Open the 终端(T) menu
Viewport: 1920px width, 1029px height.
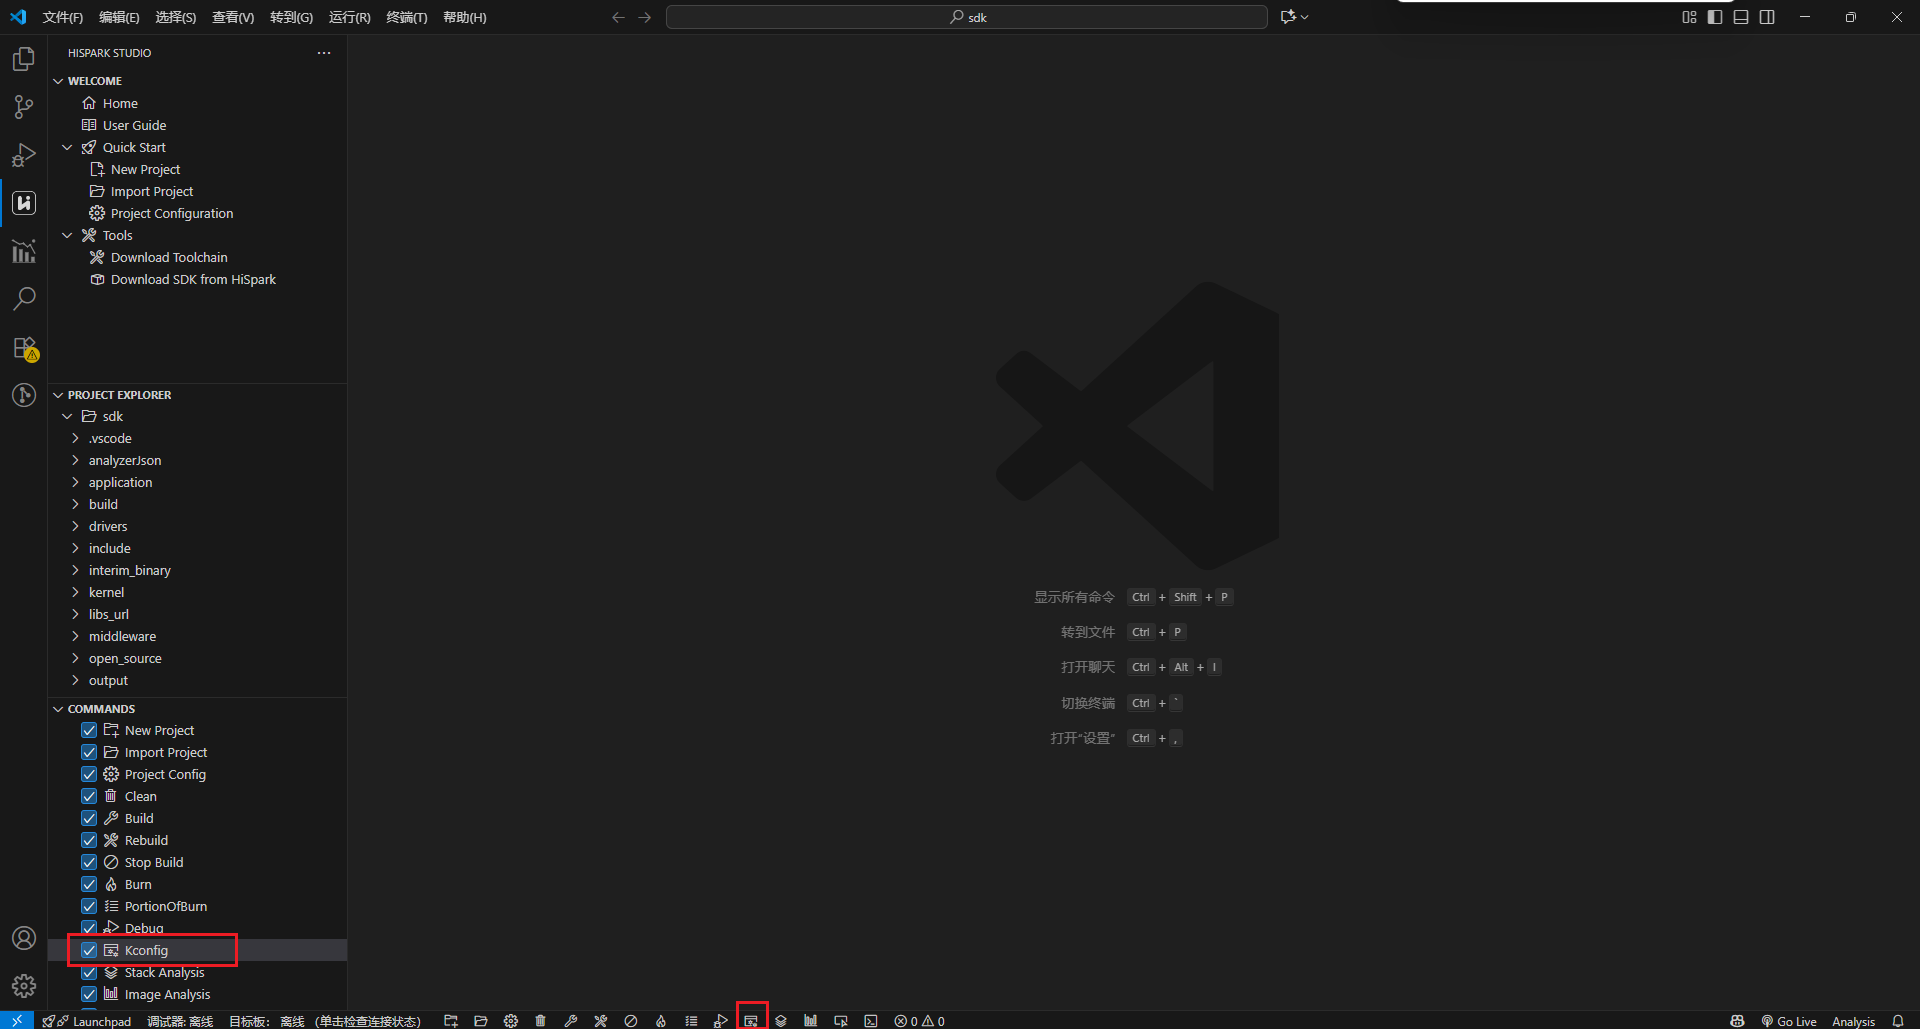tap(406, 17)
